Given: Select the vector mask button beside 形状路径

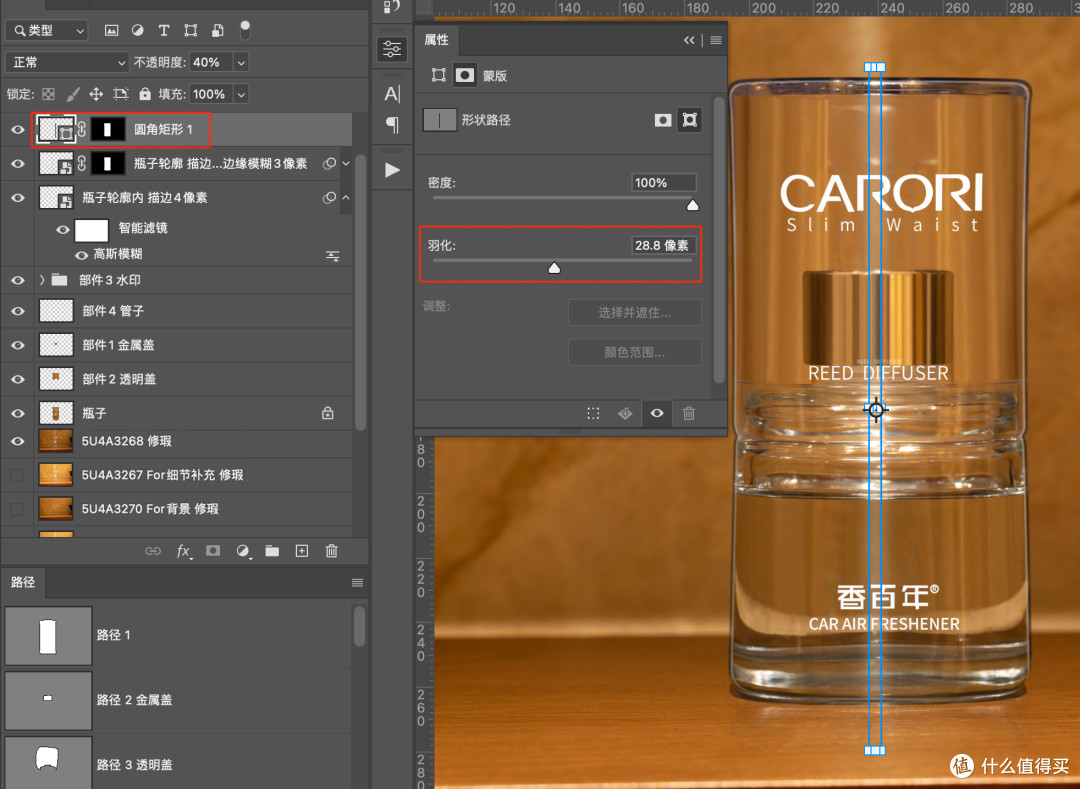Looking at the screenshot, I should coord(689,120).
